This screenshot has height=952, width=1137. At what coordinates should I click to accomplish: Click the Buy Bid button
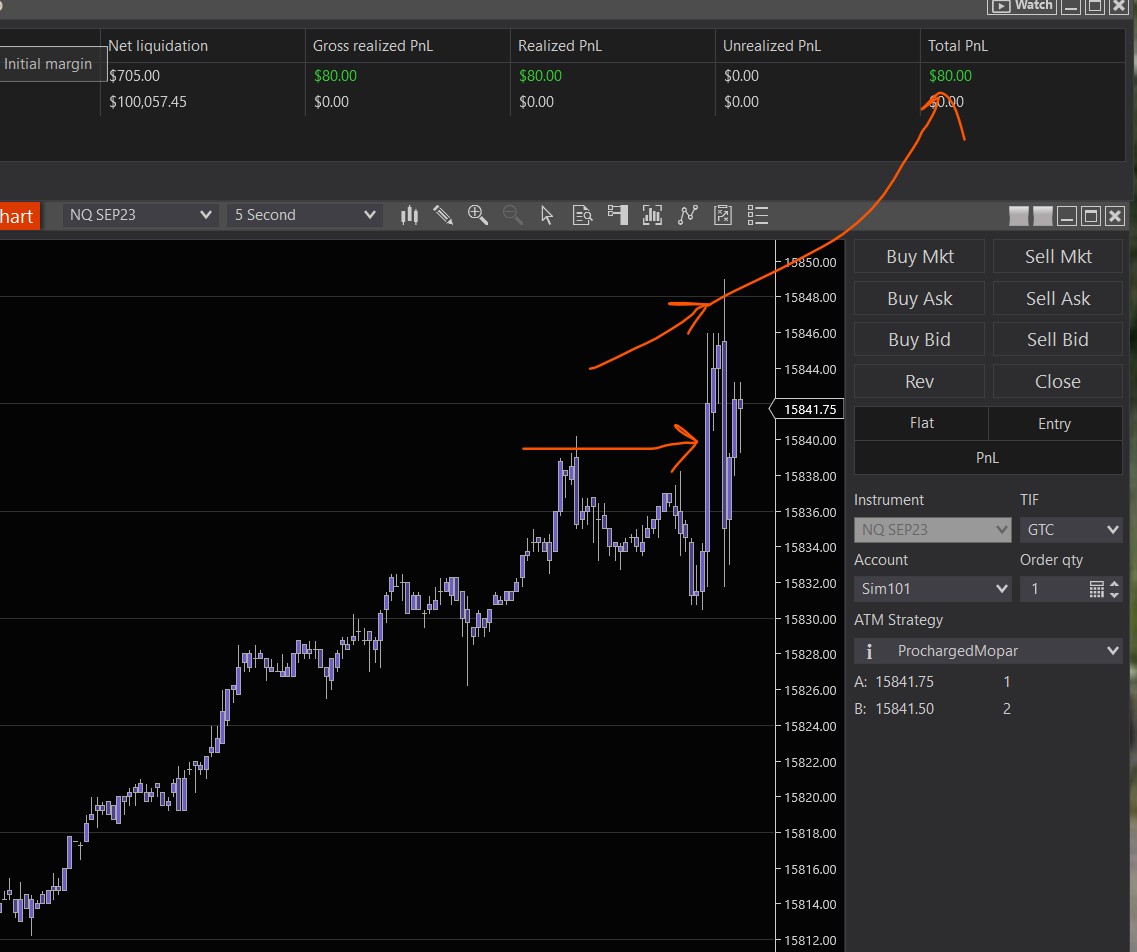click(x=919, y=340)
